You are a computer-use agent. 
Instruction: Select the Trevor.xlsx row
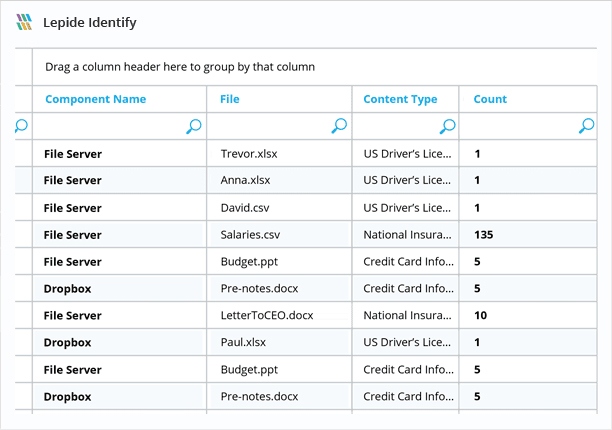tap(247, 154)
